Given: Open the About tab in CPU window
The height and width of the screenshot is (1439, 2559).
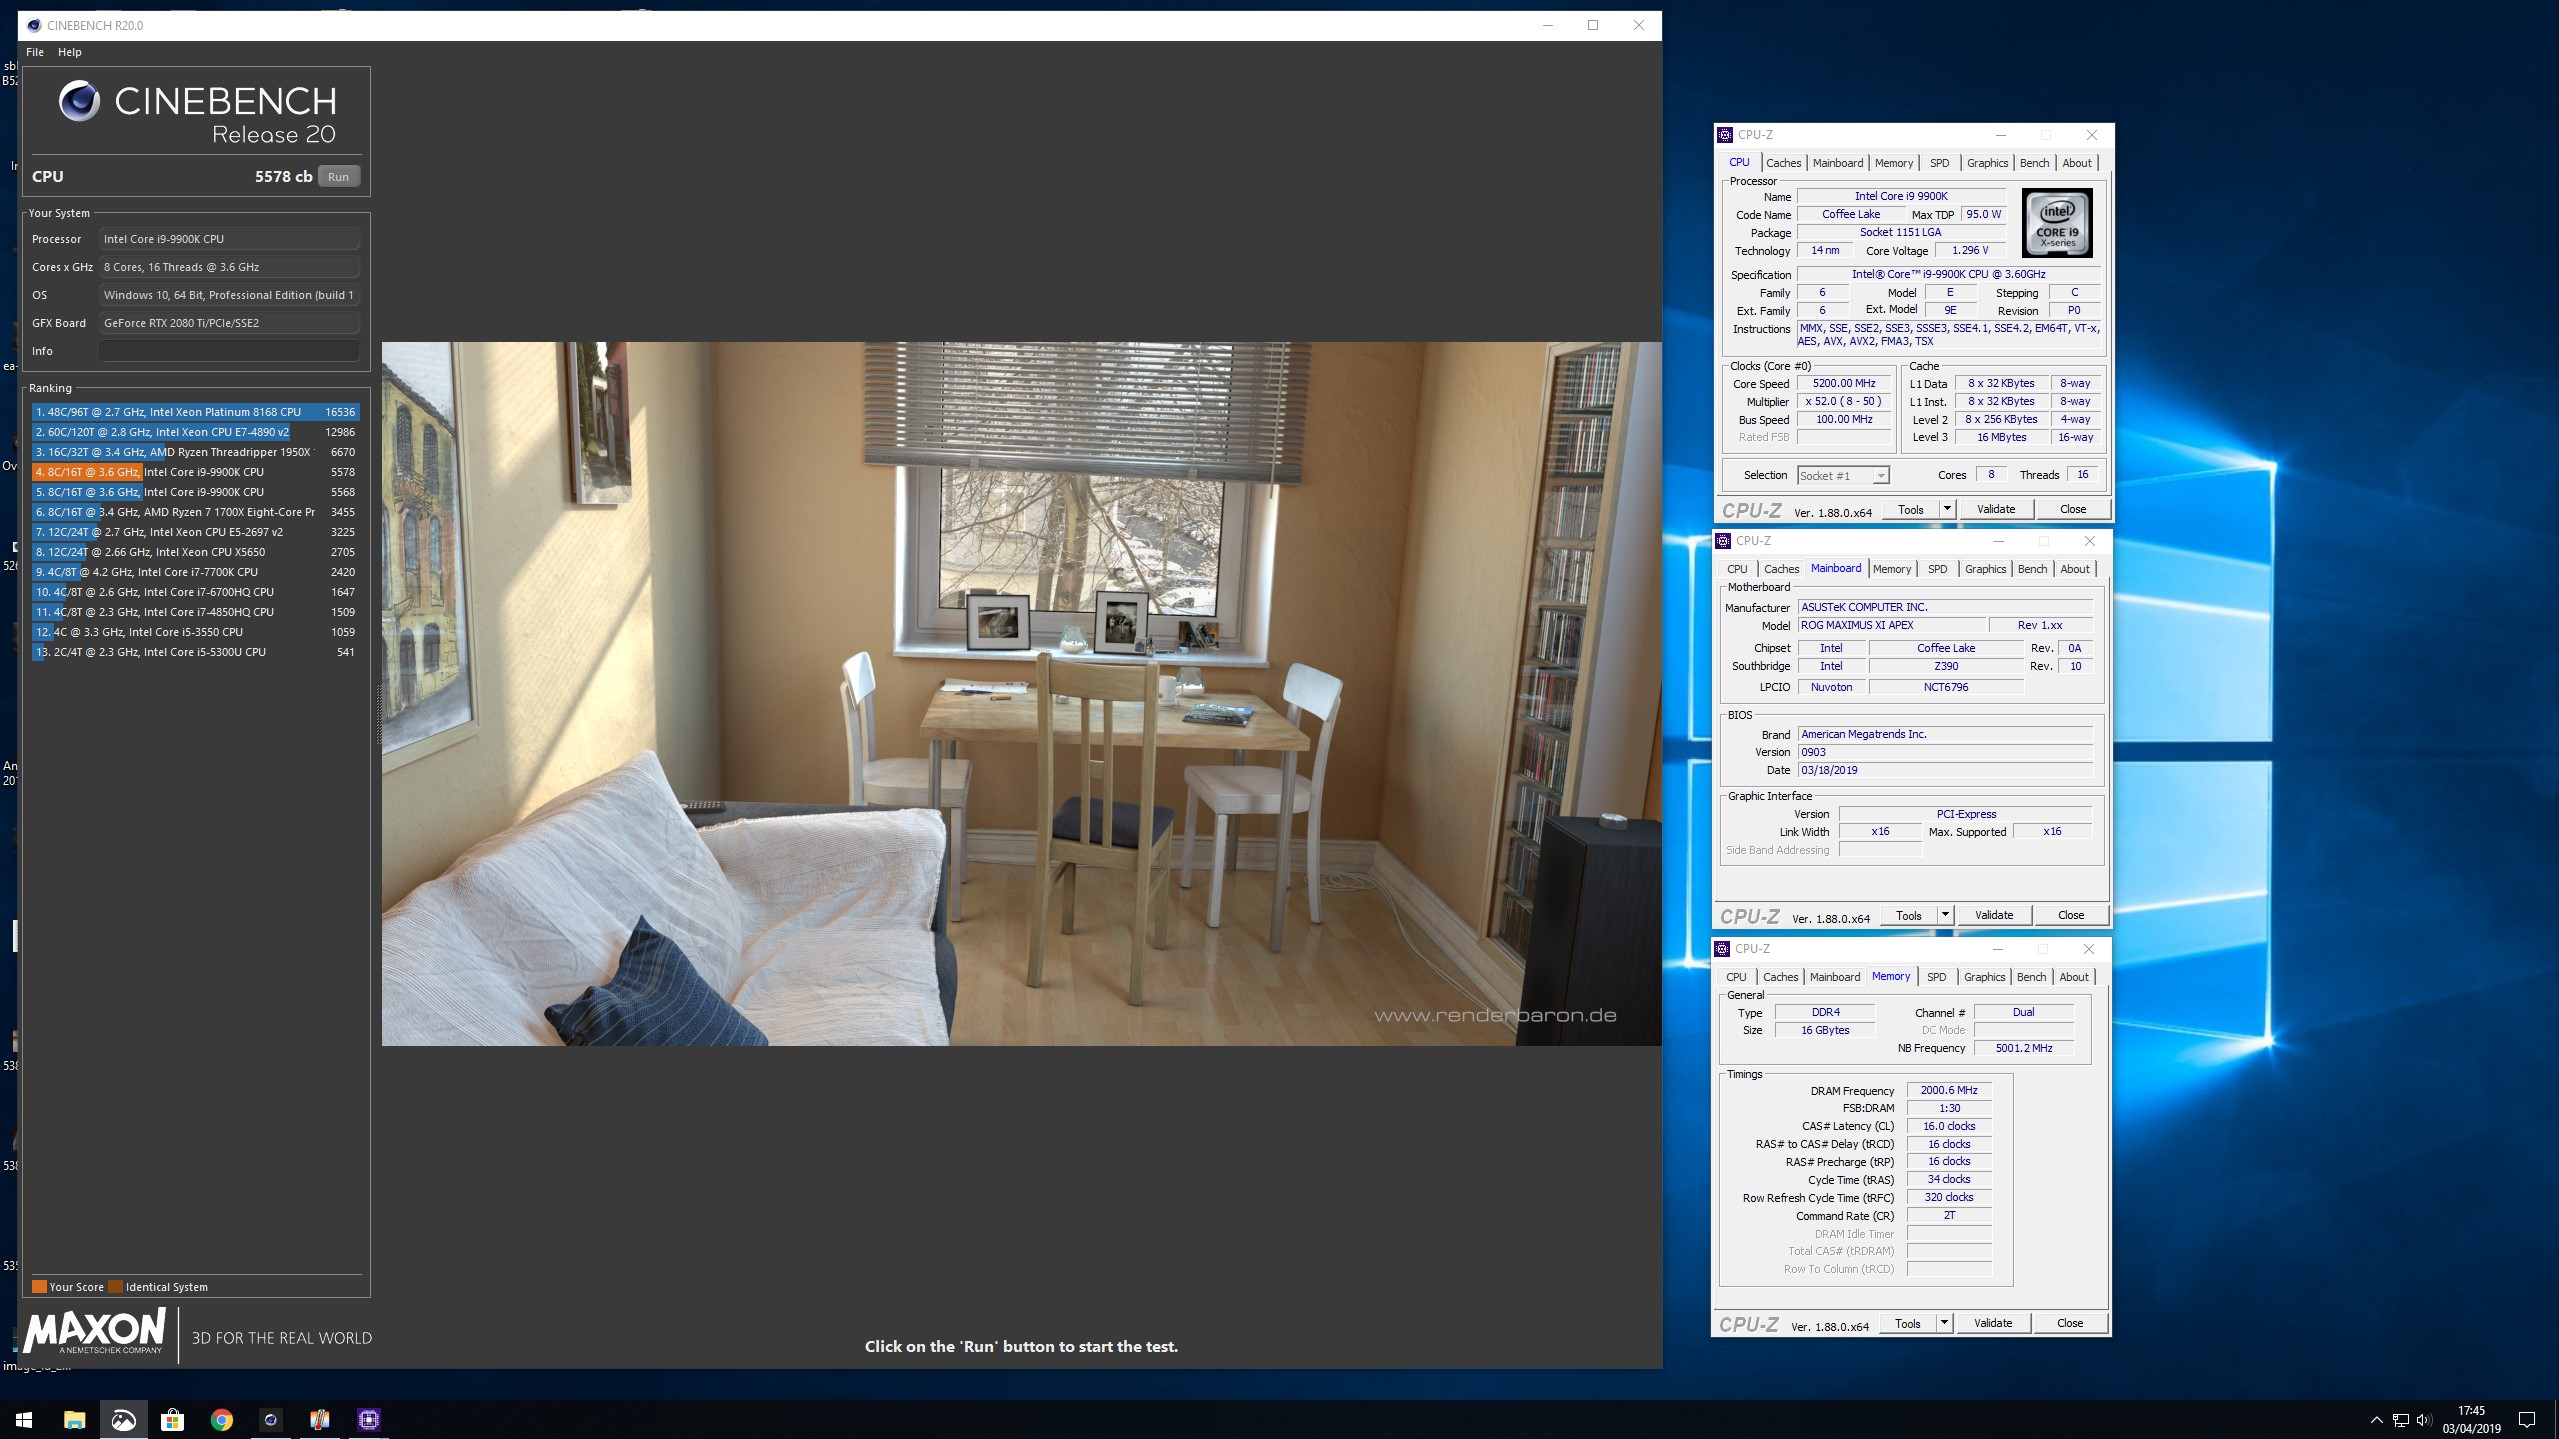Looking at the screenshot, I should click(2077, 163).
